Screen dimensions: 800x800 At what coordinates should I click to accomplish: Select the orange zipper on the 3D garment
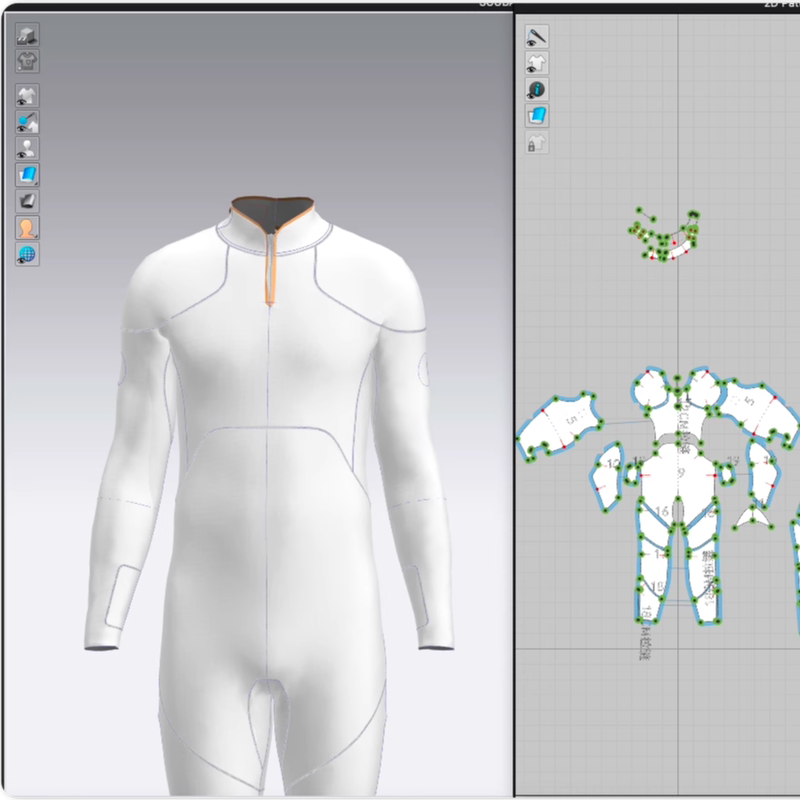(x=270, y=268)
